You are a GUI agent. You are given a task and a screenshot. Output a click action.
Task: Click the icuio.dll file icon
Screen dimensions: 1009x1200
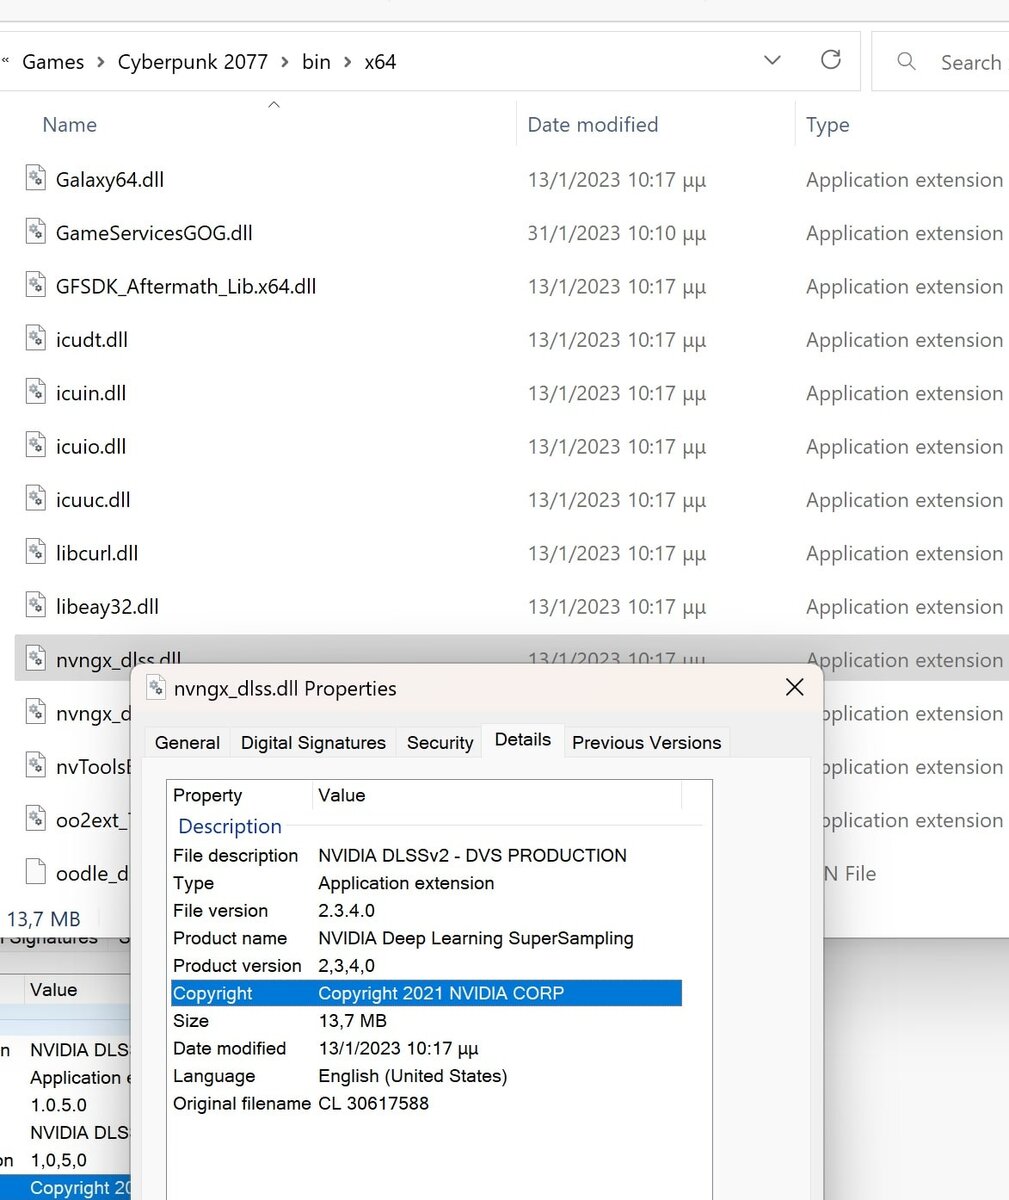point(36,445)
